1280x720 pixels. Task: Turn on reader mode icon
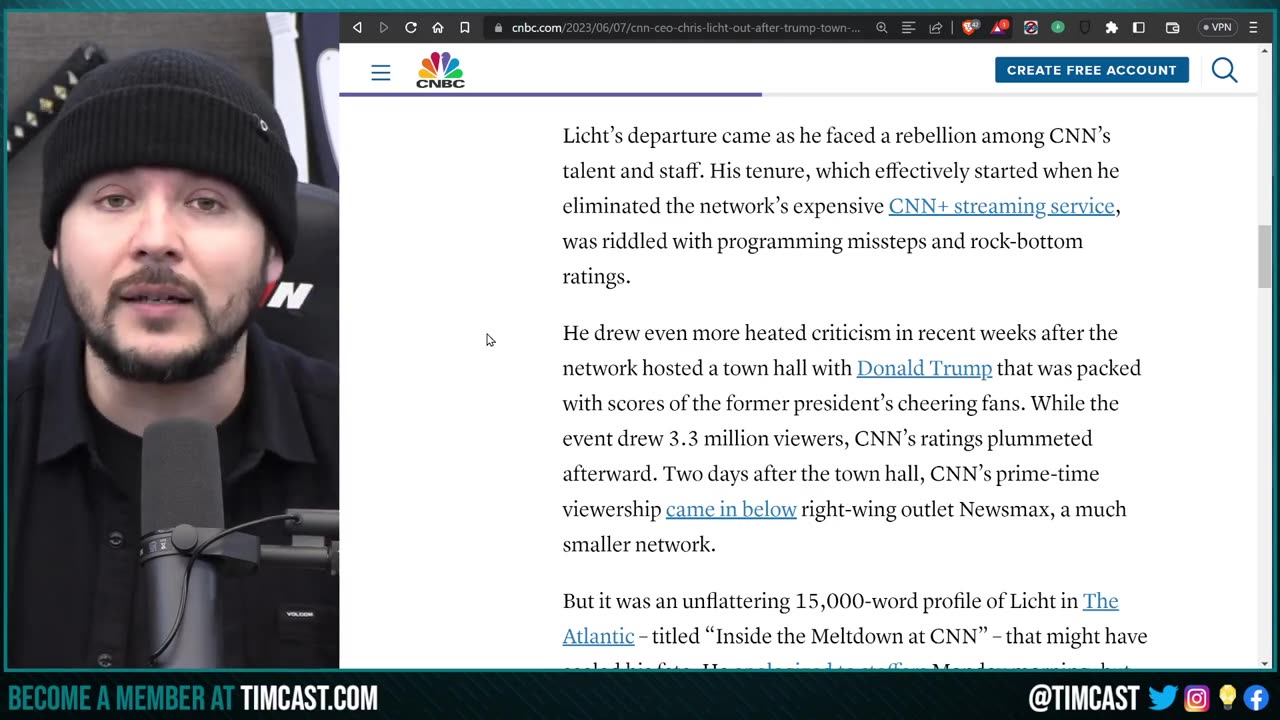908,28
